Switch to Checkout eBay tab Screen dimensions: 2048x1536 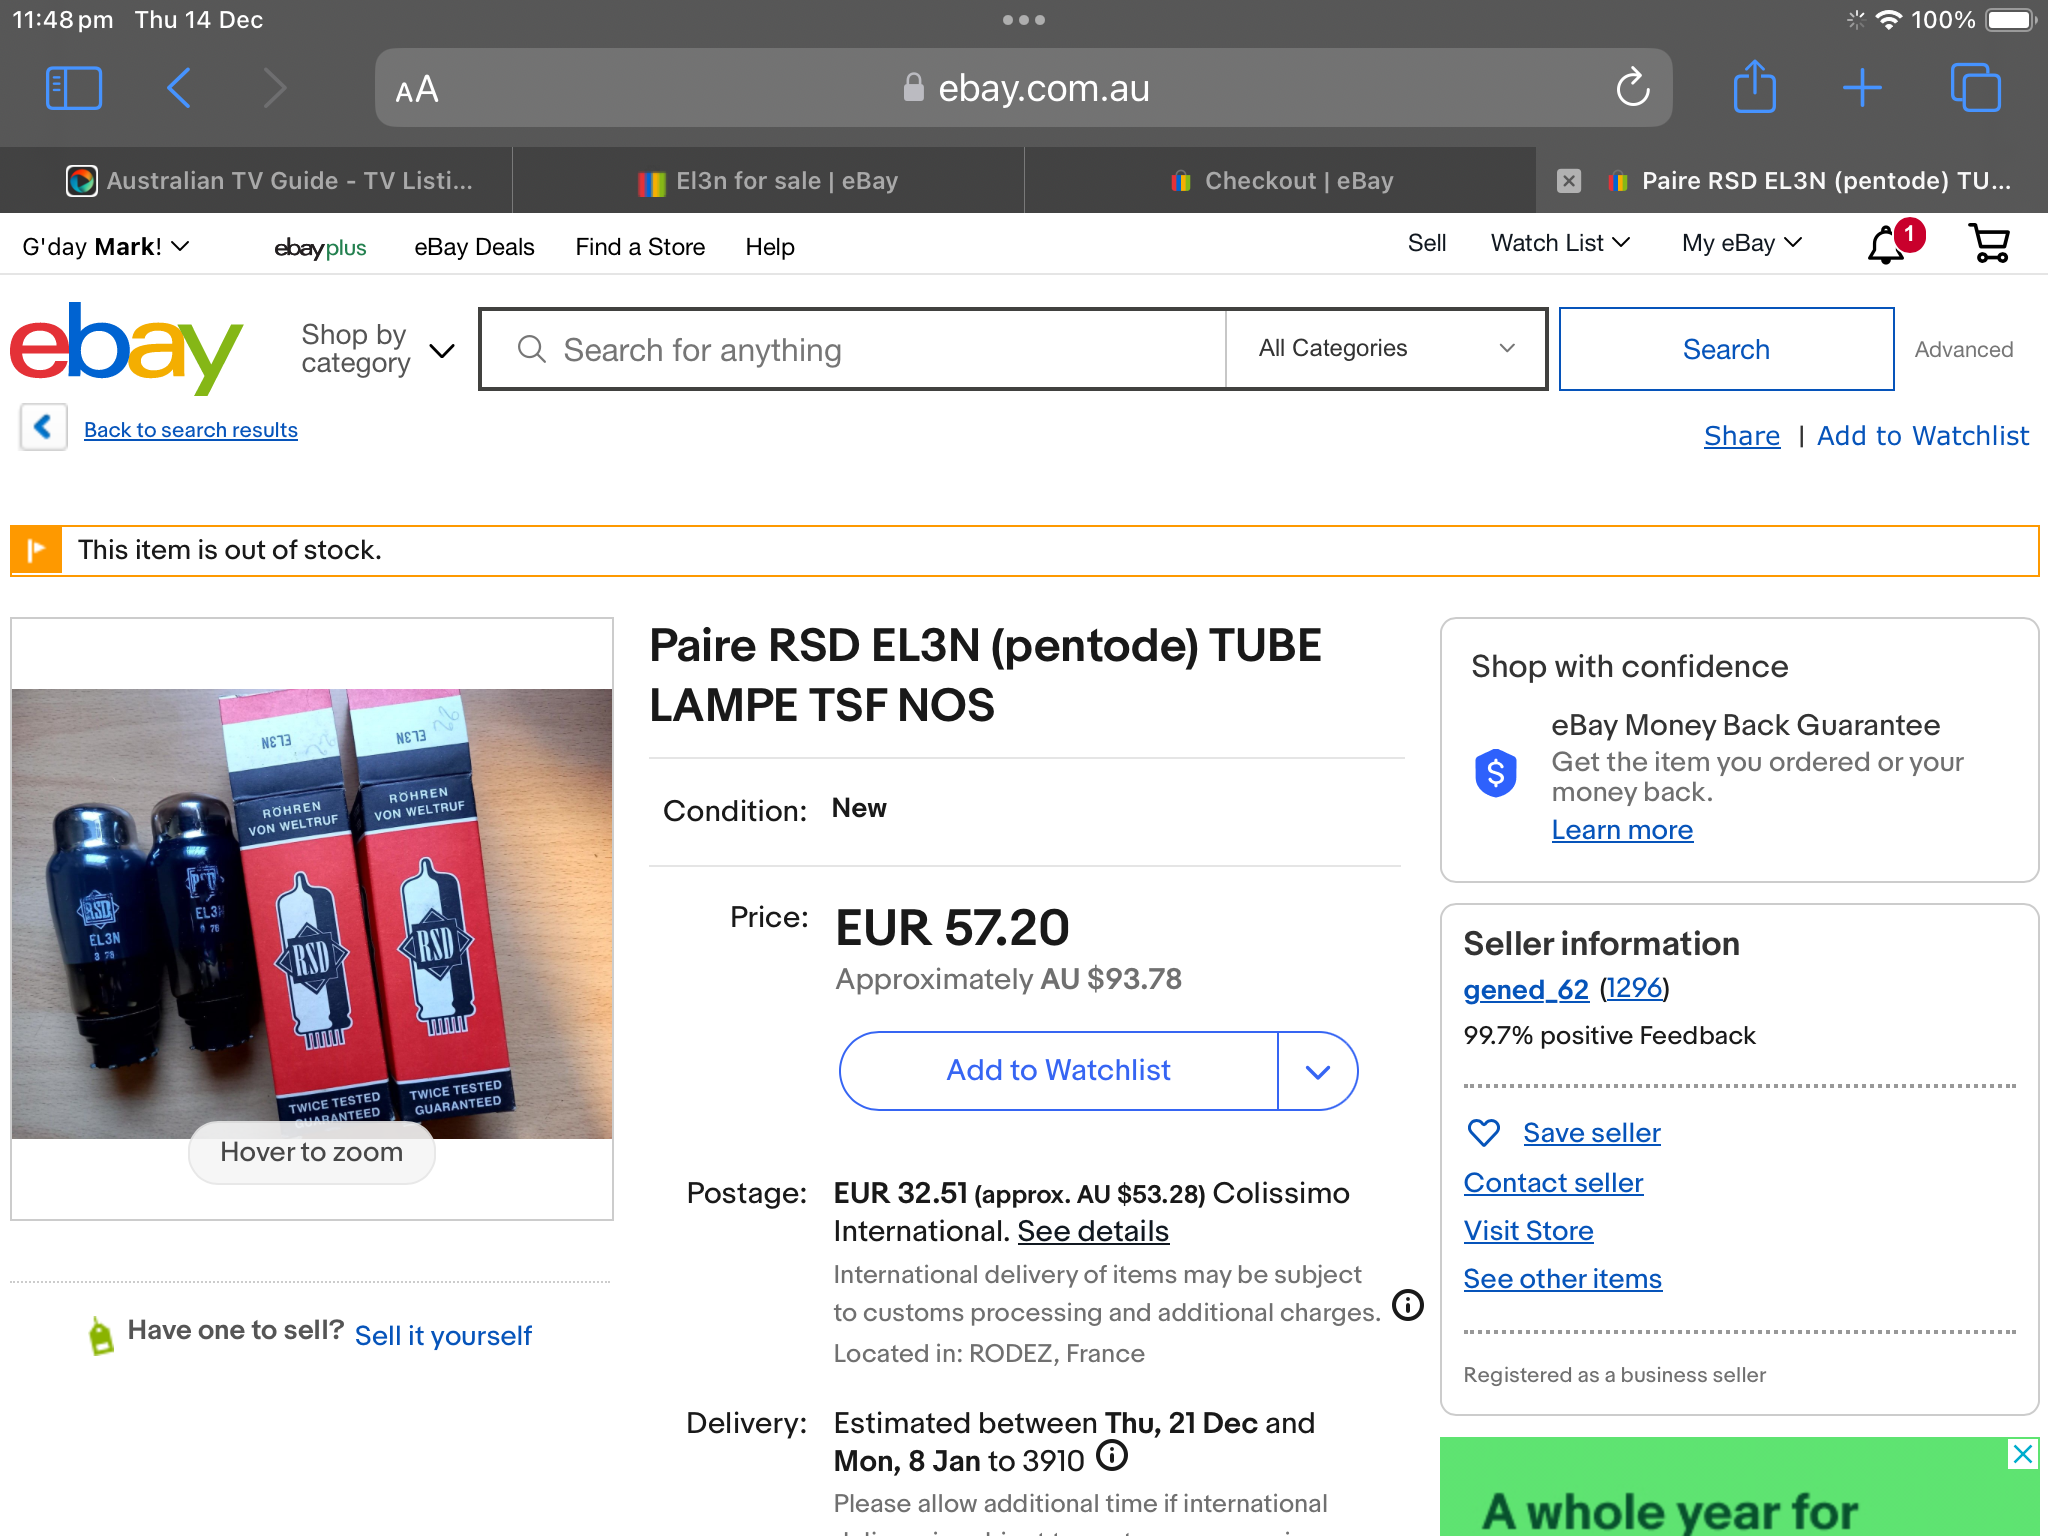coord(1280,181)
